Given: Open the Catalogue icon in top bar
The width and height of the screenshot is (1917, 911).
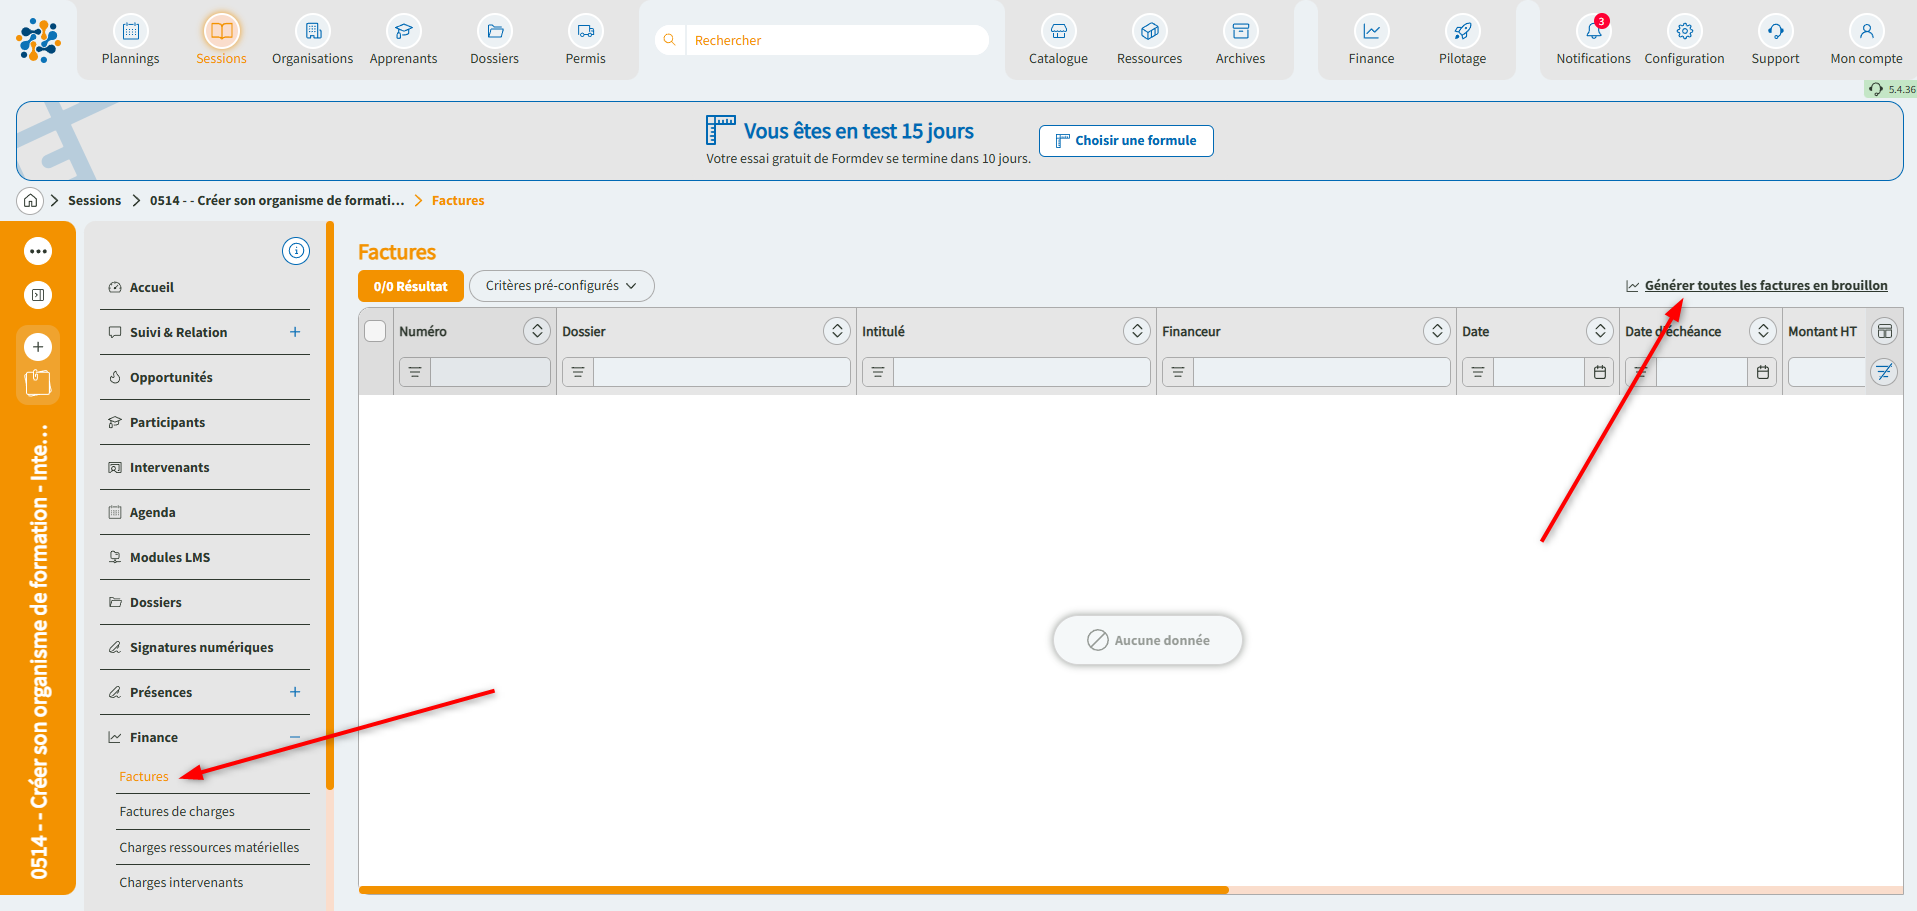Looking at the screenshot, I should point(1058,32).
